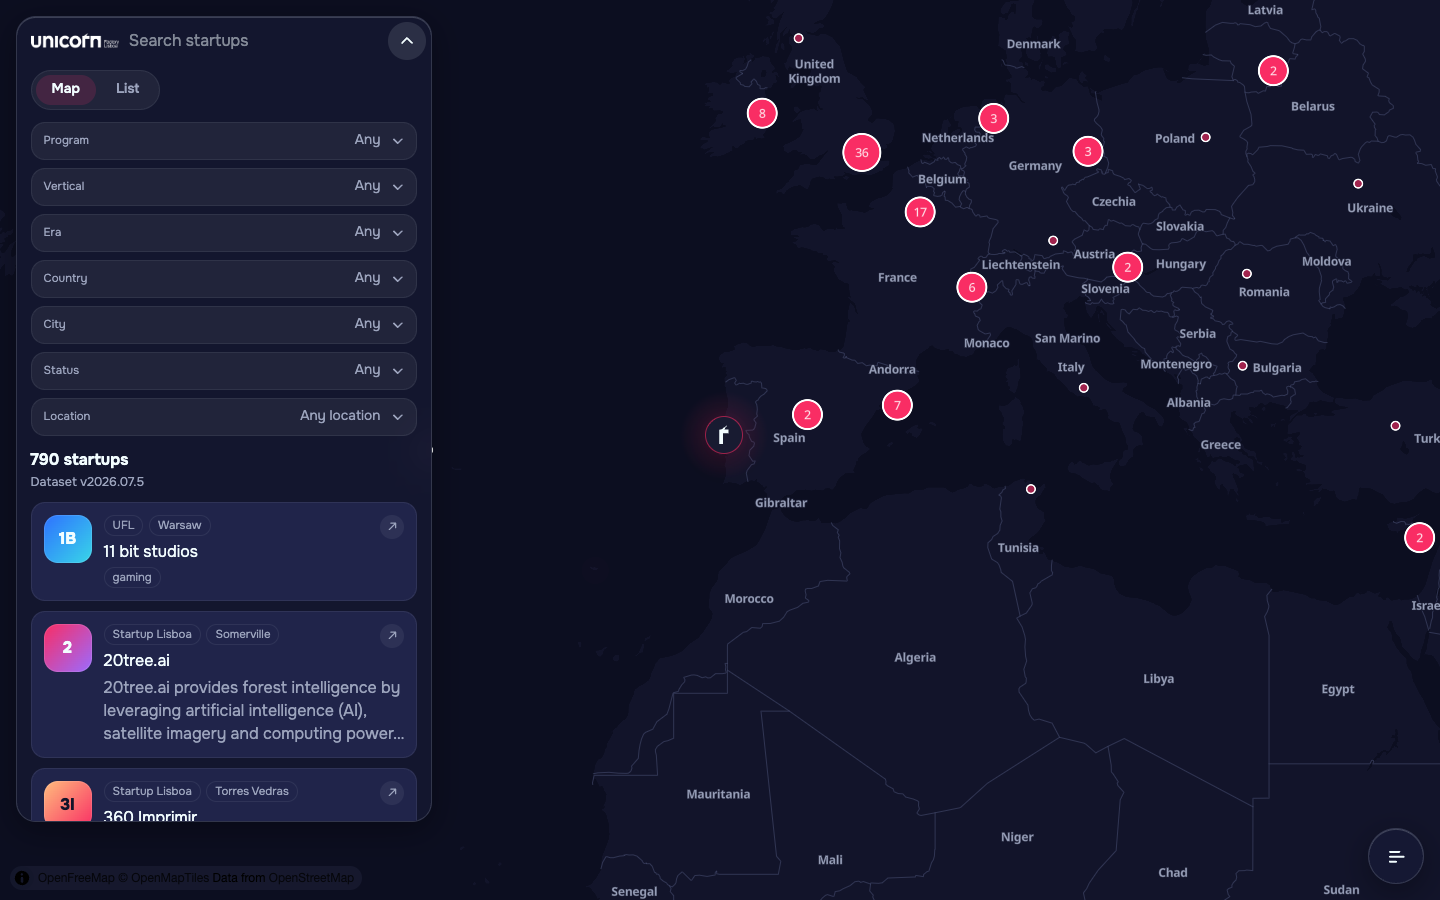Click the 790 startups count text
The height and width of the screenshot is (900, 1440).
point(79,460)
